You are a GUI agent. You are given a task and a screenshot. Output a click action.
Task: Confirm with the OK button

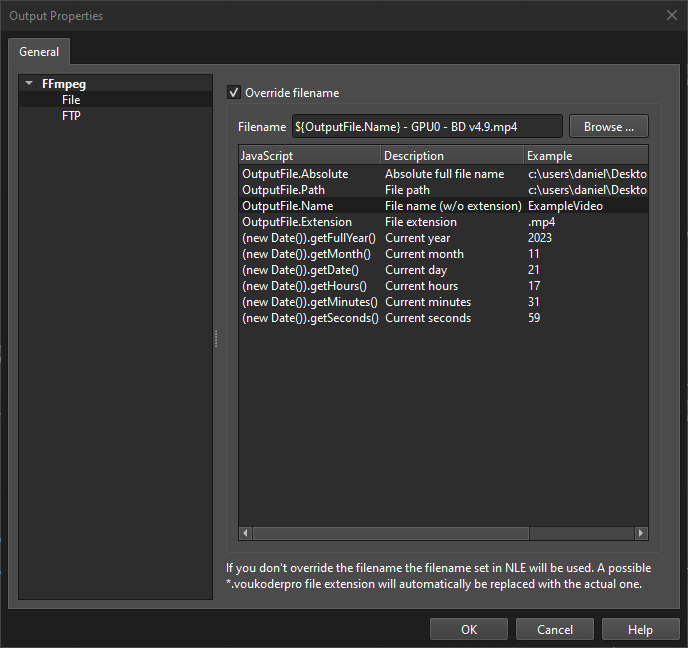click(x=469, y=630)
